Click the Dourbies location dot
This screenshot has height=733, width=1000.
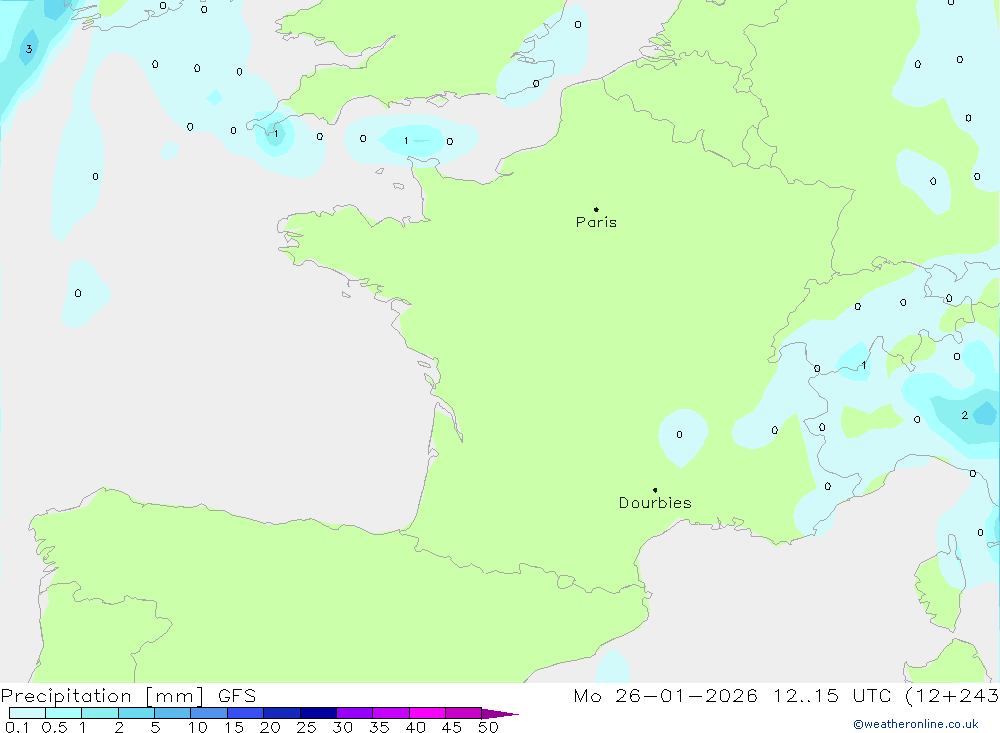(x=655, y=490)
